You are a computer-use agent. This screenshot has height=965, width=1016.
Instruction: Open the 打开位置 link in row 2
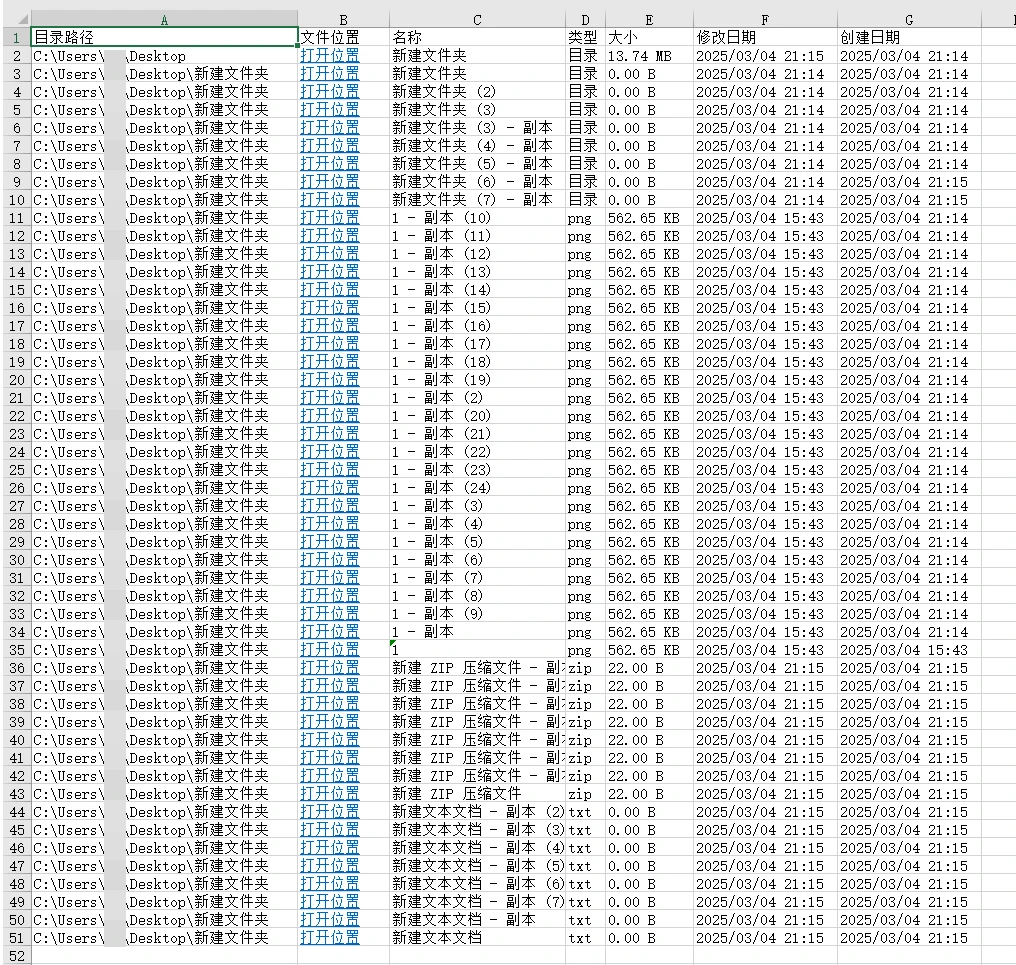pyautogui.click(x=329, y=56)
